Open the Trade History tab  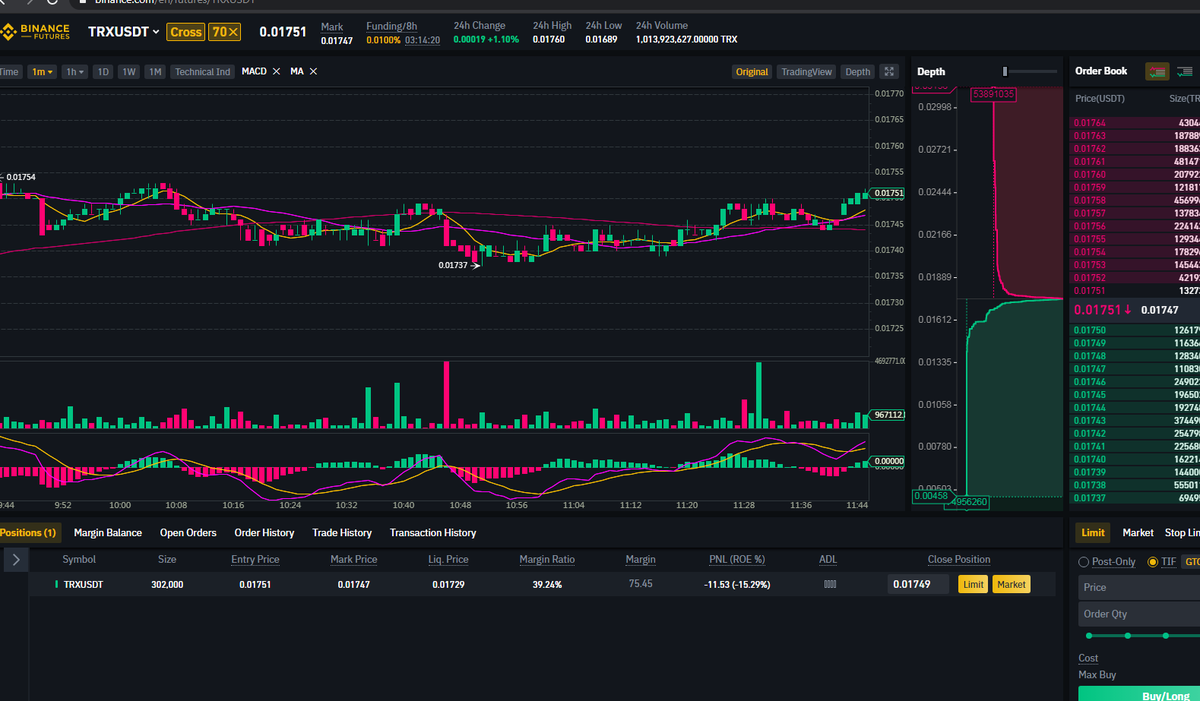(342, 533)
